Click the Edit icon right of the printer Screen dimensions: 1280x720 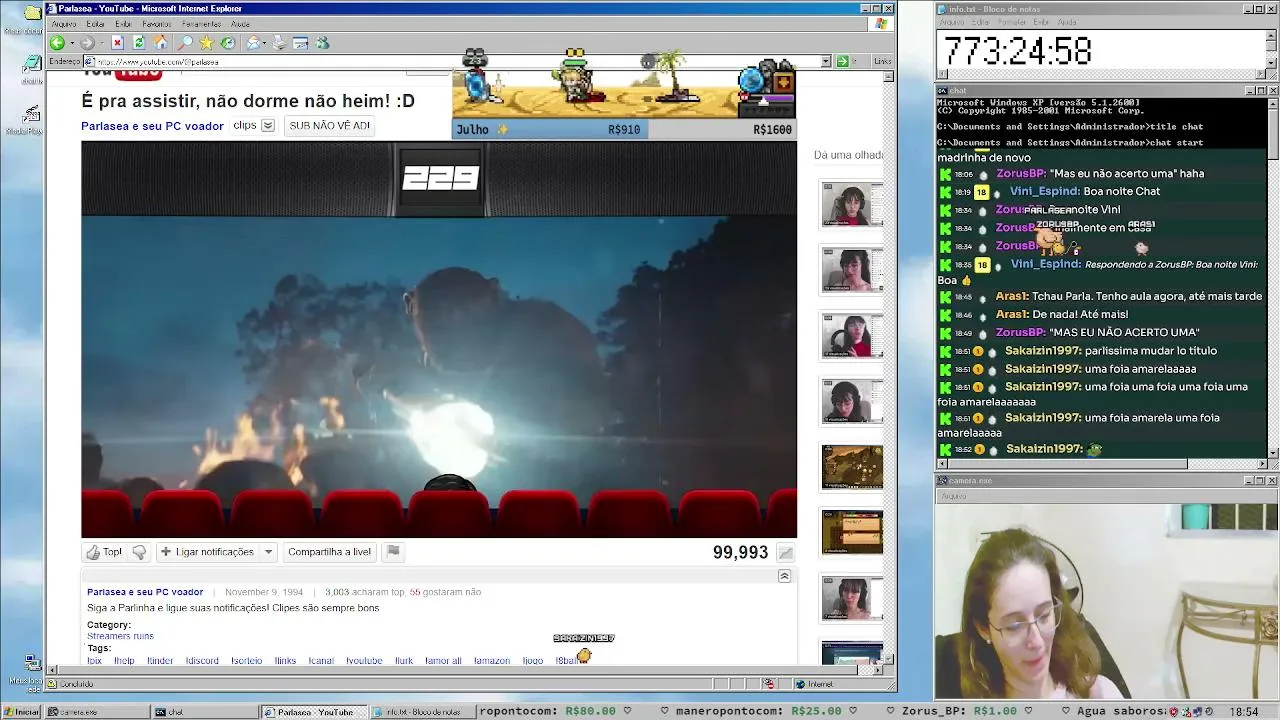300,43
